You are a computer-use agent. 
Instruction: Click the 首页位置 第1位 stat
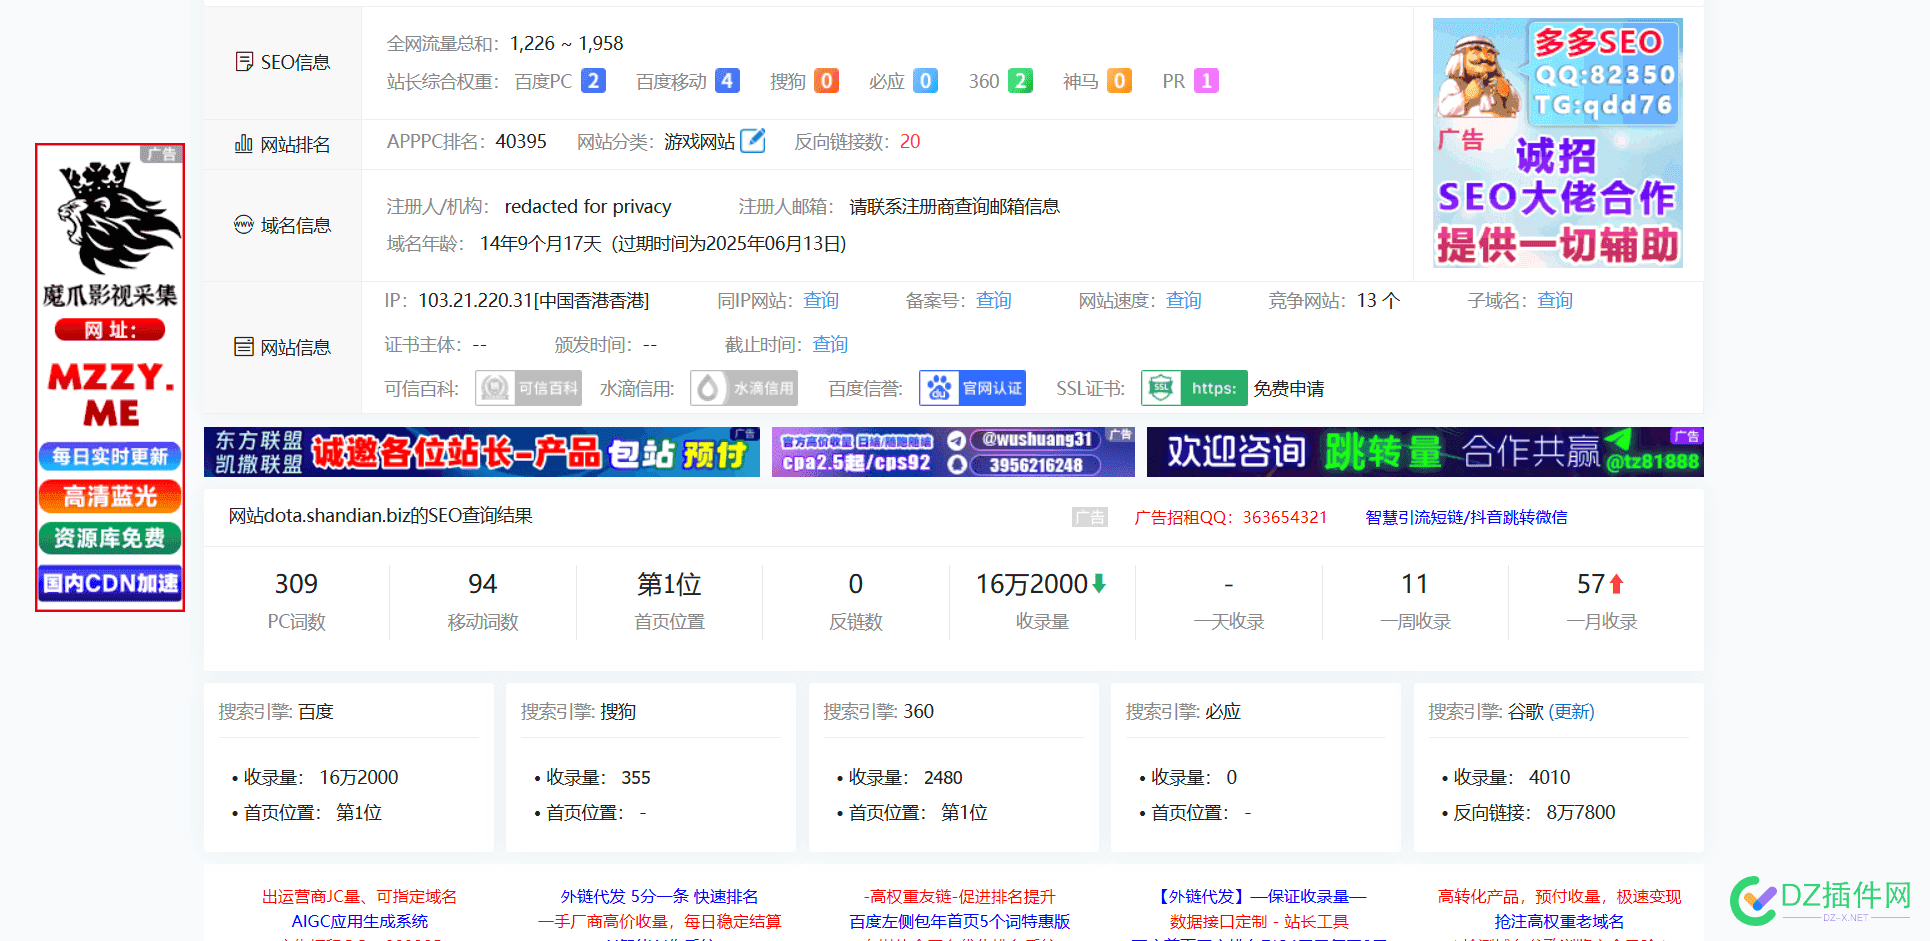tap(669, 600)
